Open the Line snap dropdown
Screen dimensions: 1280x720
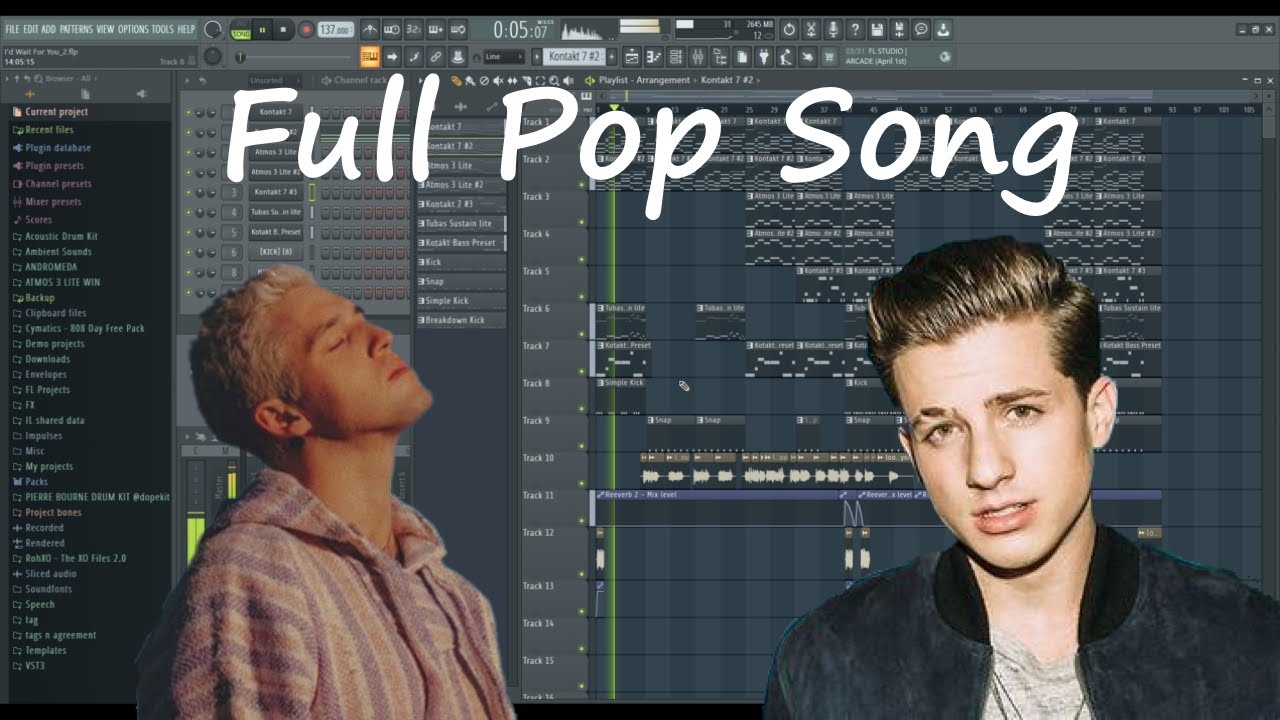coord(503,56)
